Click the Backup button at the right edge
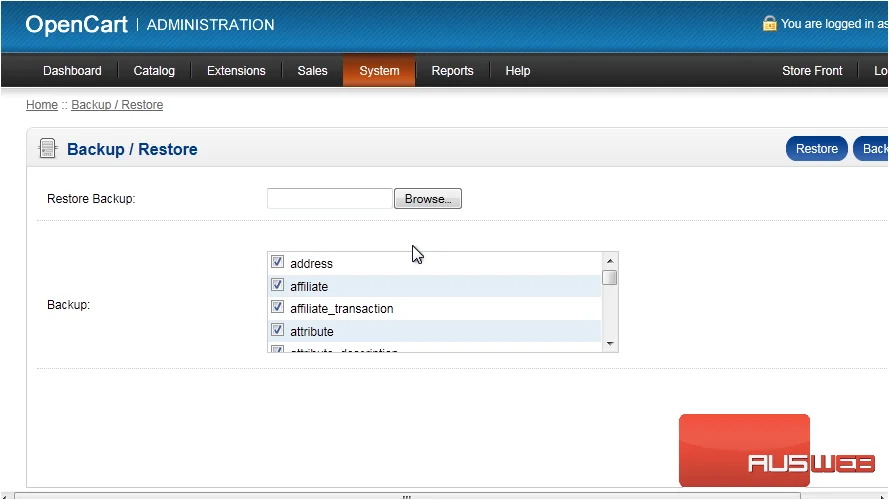 (871, 149)
